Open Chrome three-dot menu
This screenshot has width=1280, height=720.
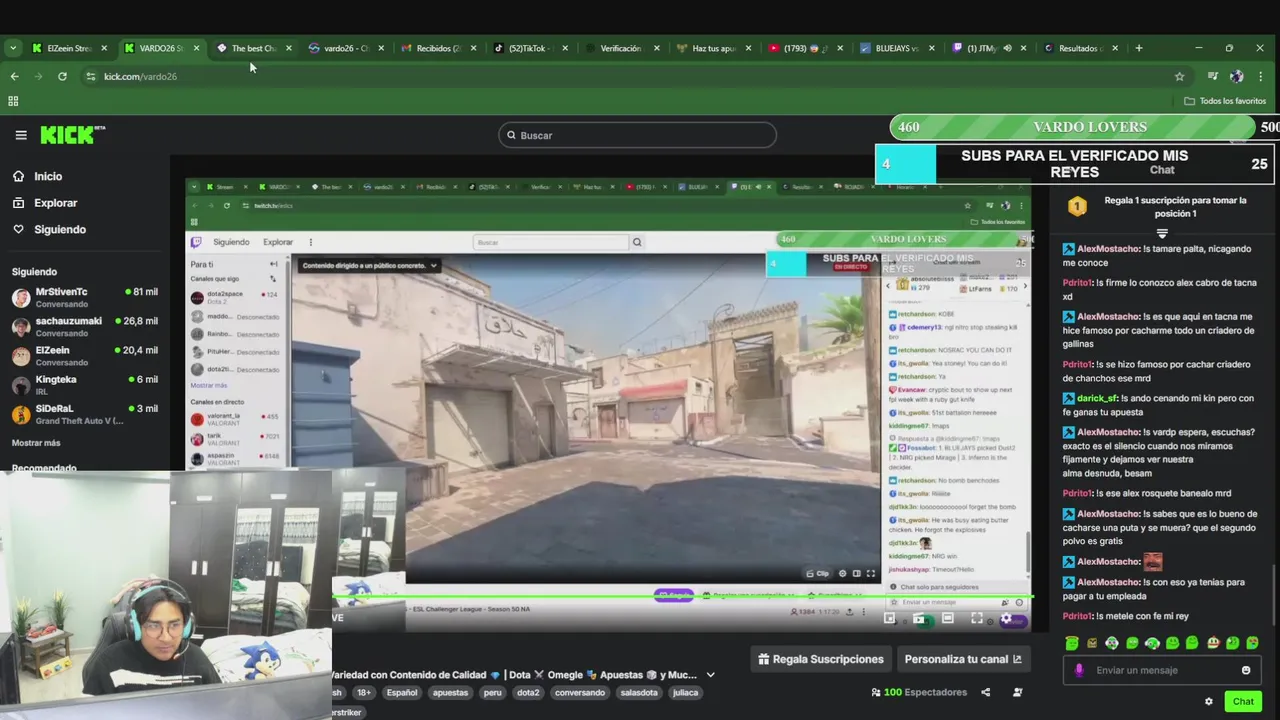click(1260, 76)
